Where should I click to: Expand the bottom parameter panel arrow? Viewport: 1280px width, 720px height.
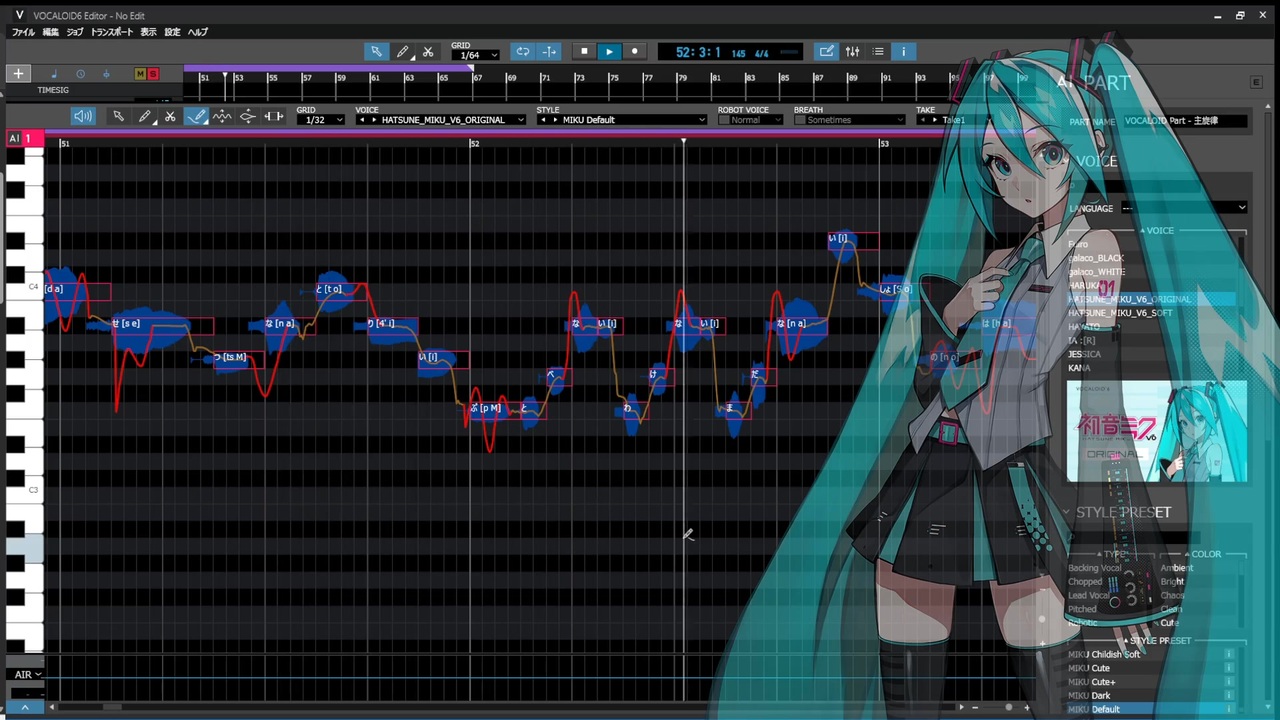(x=25, y=707)
